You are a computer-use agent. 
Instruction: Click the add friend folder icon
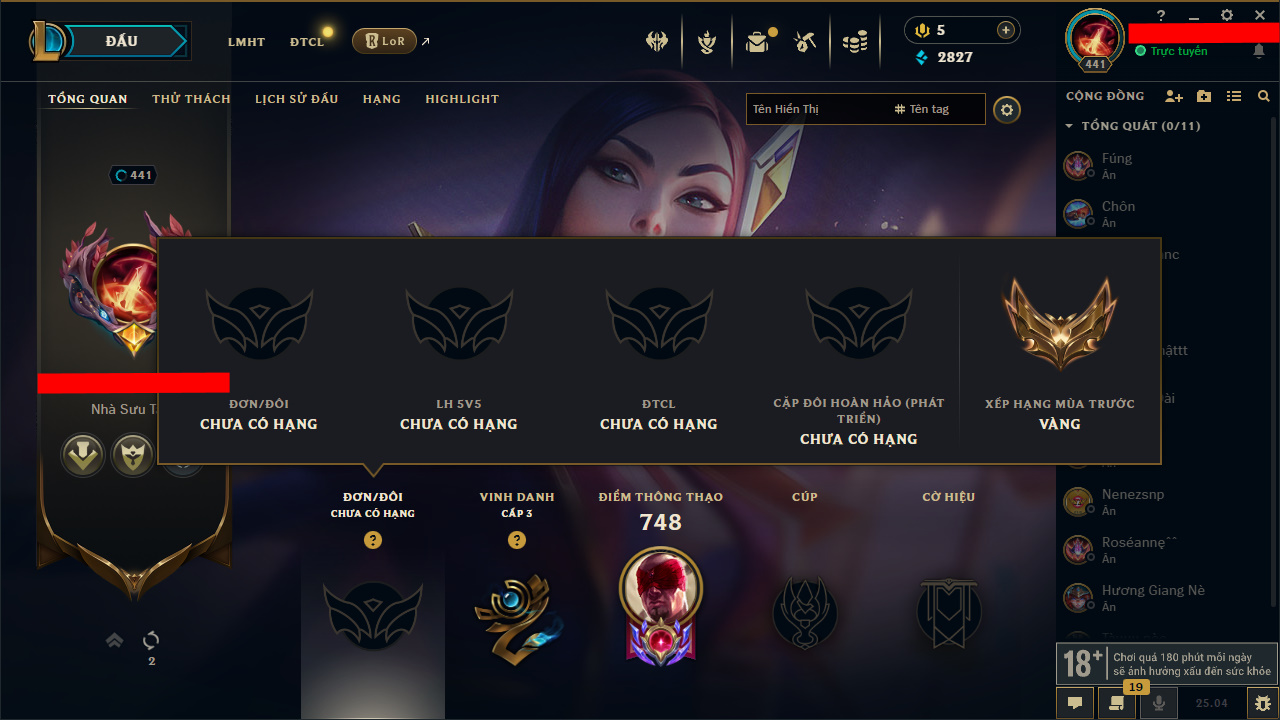tap(1204, 96)
